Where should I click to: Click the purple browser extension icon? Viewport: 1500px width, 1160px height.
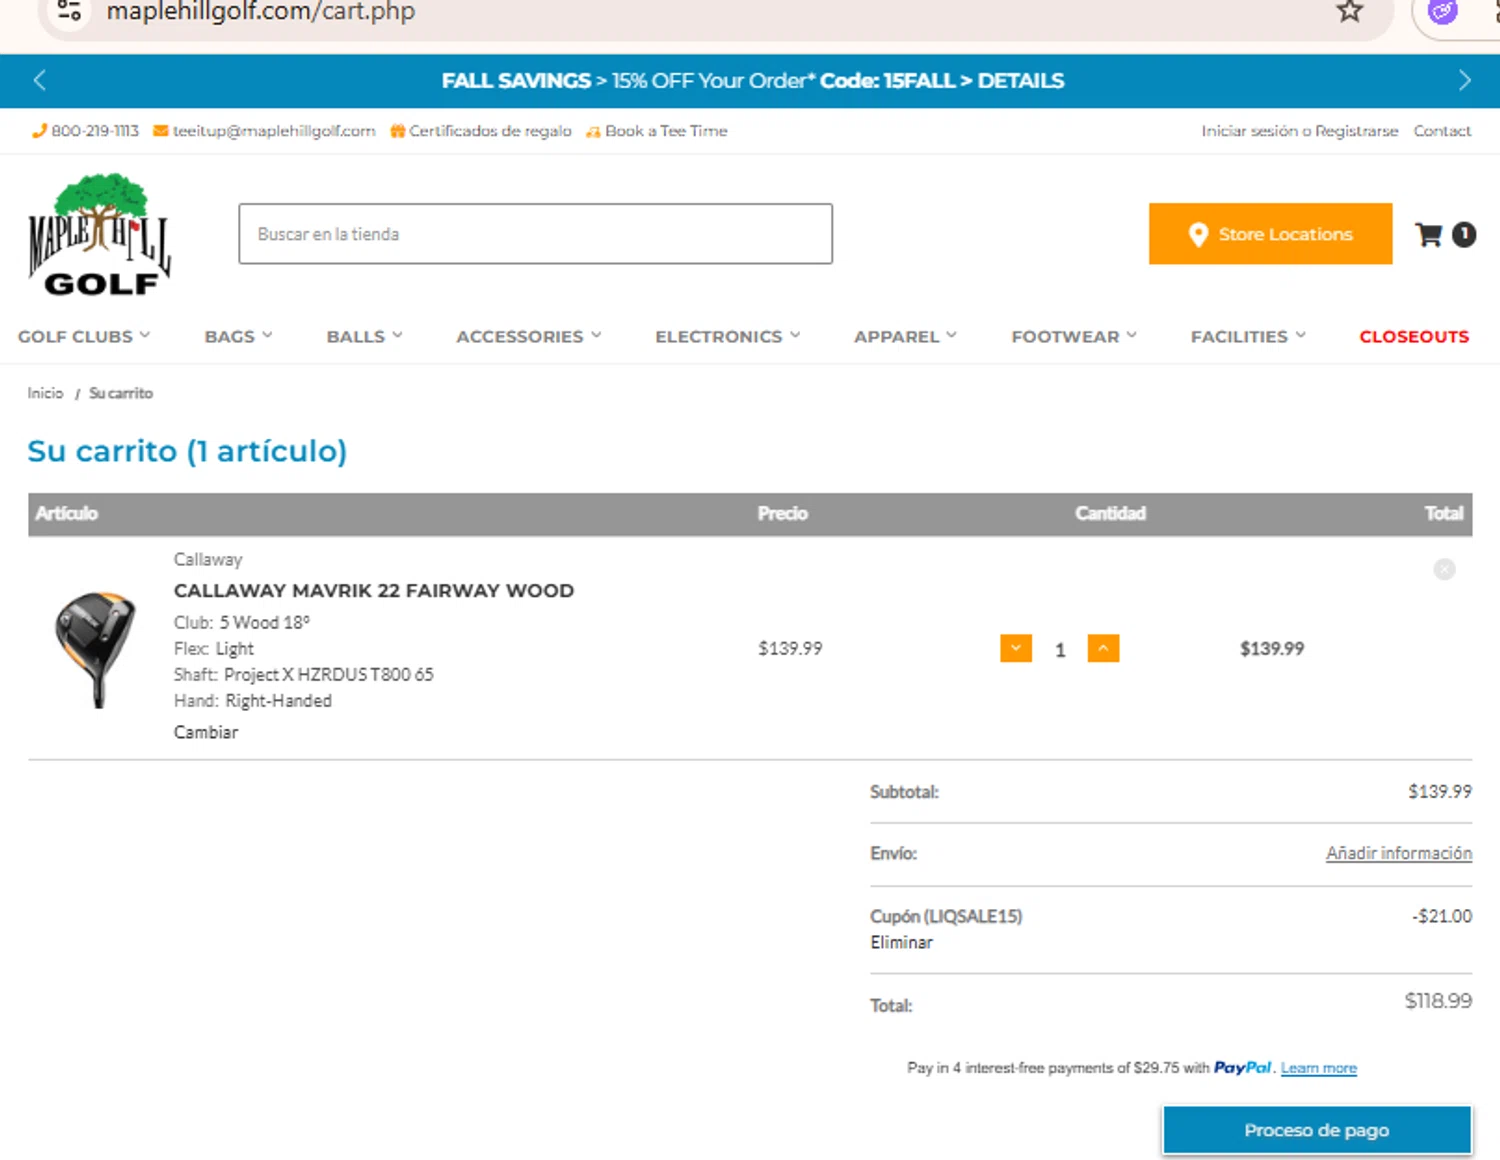click(x=1442, y=12)
